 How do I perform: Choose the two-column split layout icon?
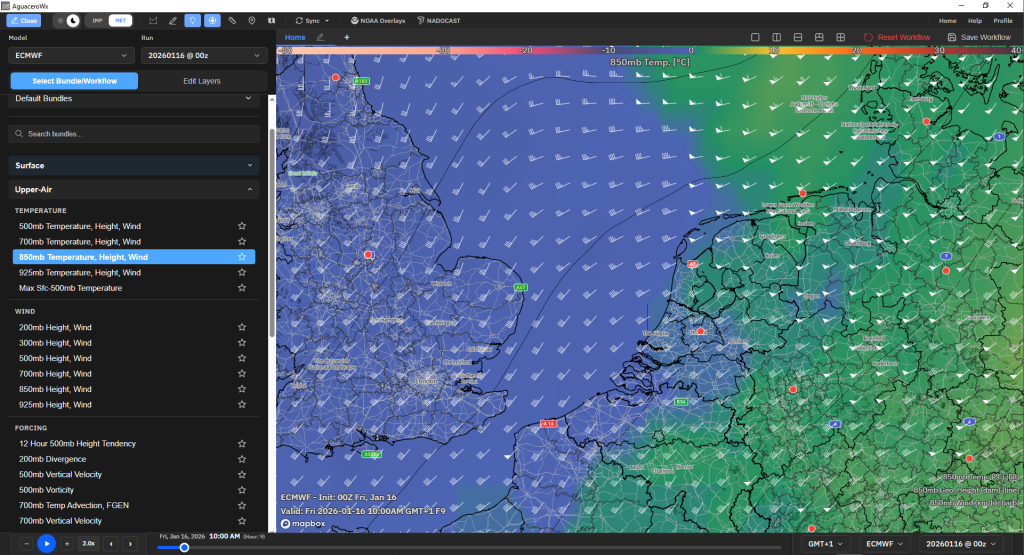pos(776,37)
